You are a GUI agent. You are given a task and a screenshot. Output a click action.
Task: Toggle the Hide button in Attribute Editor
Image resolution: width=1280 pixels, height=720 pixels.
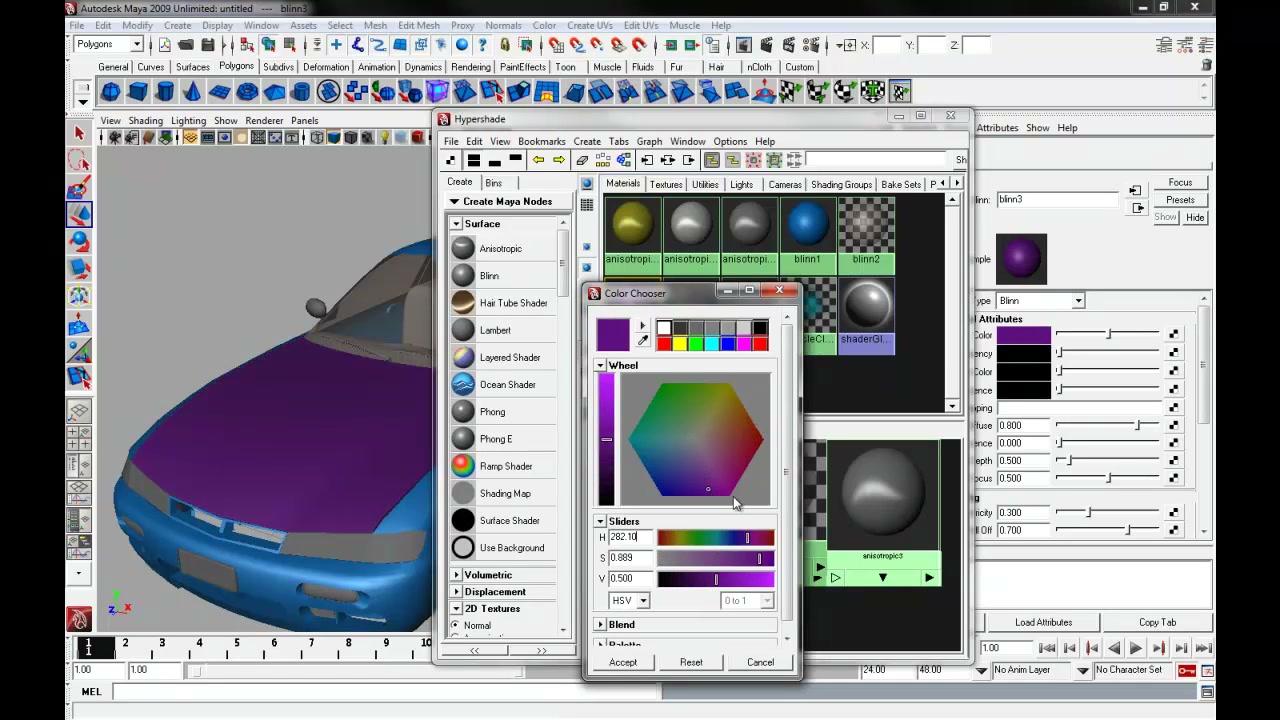(1195, 217)
